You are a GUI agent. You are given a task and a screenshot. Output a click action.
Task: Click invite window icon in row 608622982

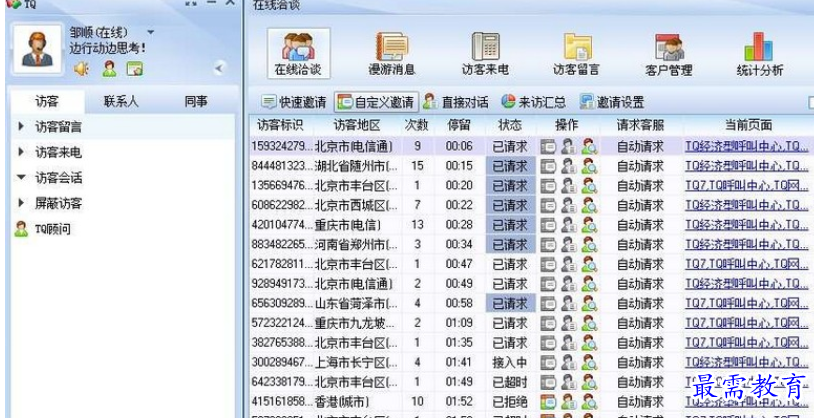(548, 206)
